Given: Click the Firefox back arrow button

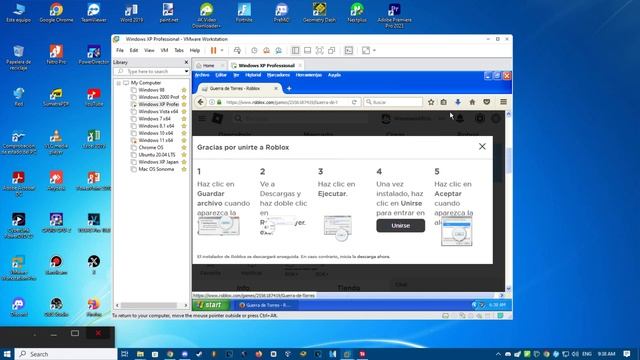Looking at the screenshot, I should click(200, 102).
